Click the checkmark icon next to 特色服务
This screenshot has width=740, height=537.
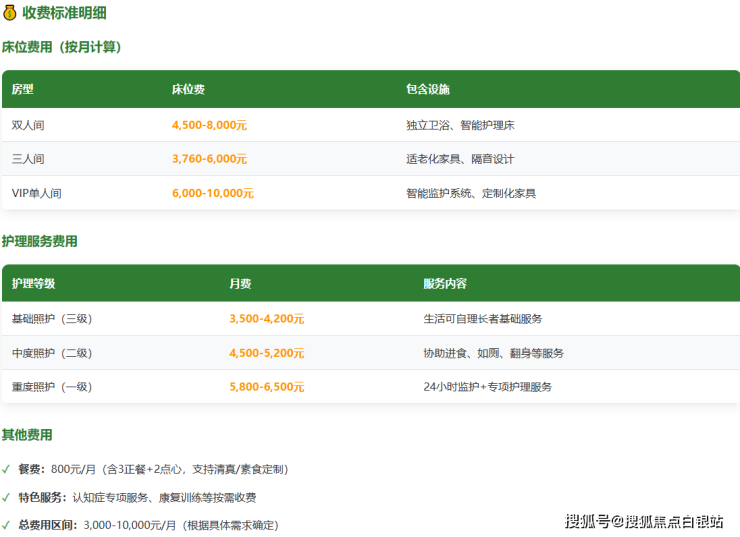point(7,497)
